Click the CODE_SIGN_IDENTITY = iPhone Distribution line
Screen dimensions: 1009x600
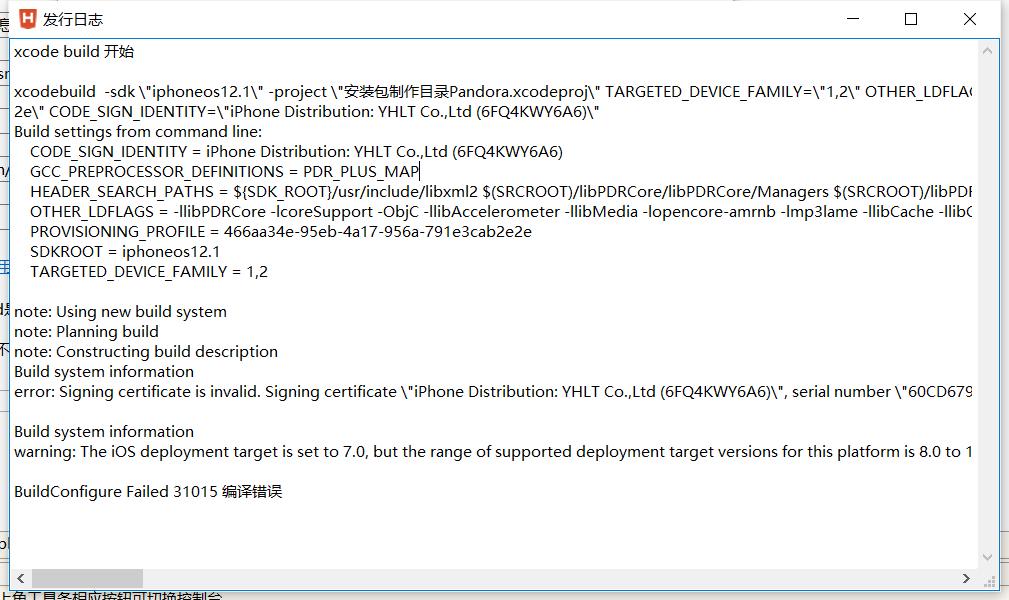pyautogui.click(x=297, y=152)
